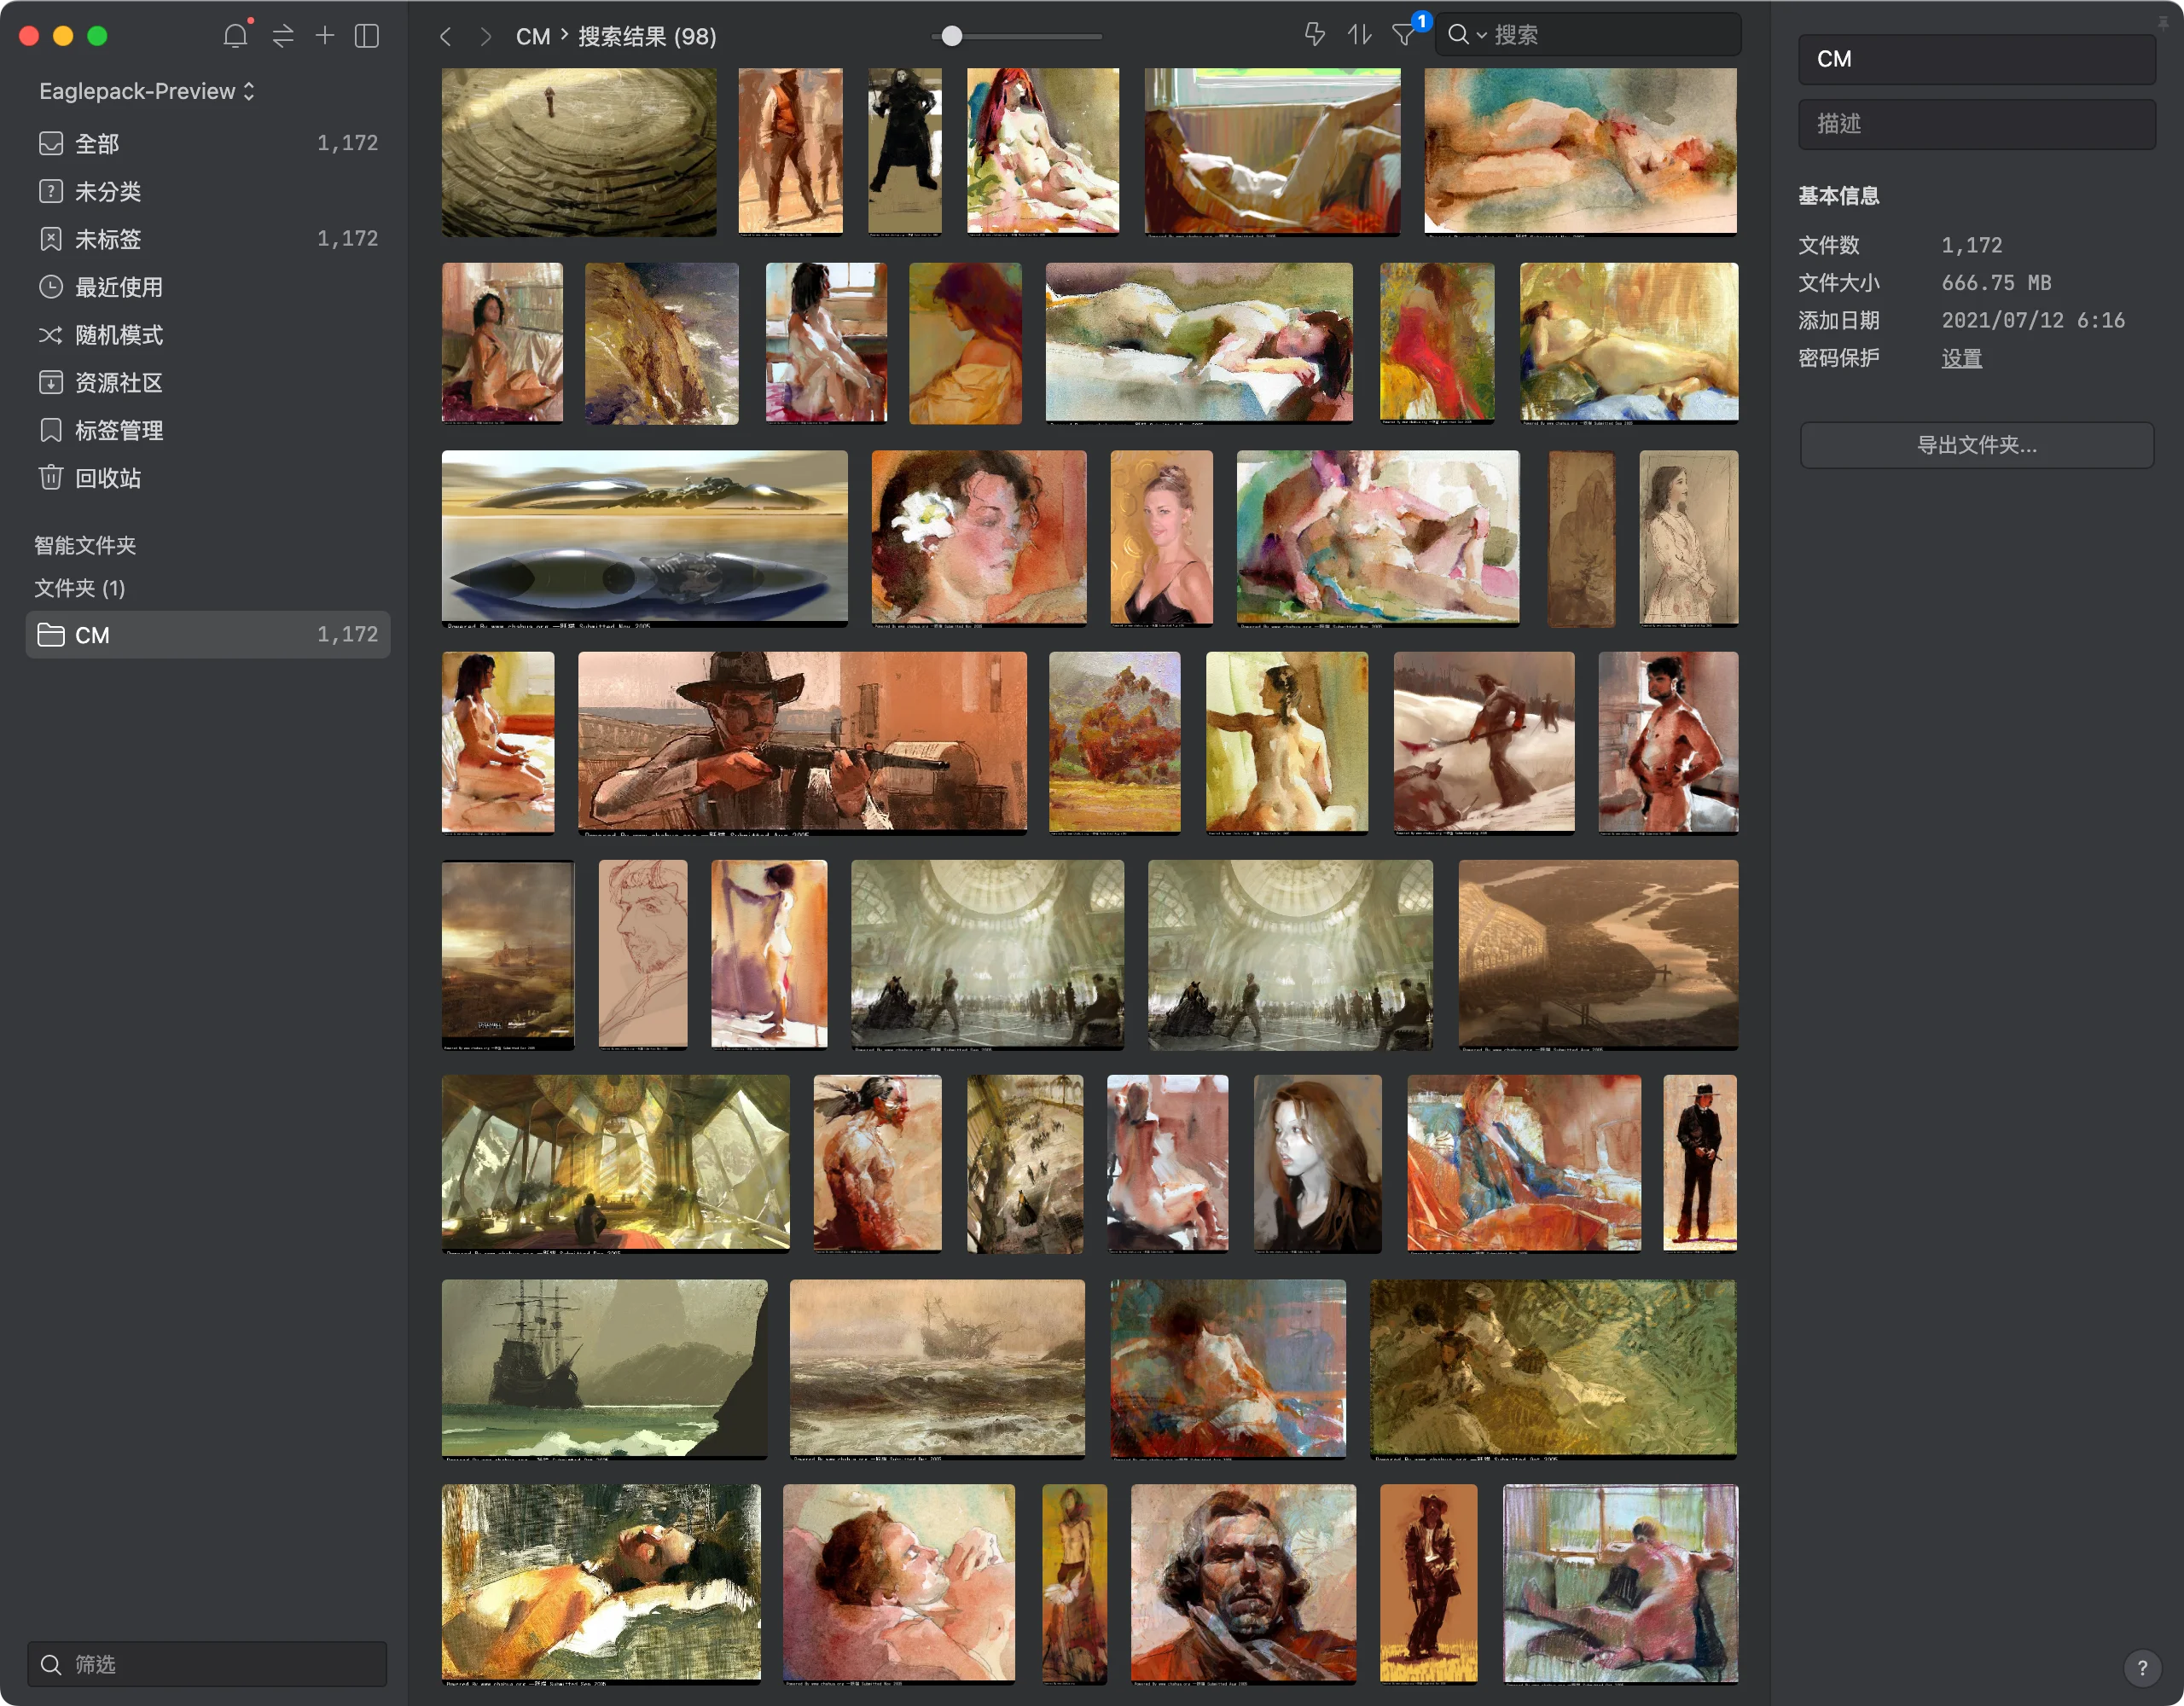Viewport: 2184px width, 1706px height.
Task: Open the figure in snow with sword thumbnail
Action: 1484,743
